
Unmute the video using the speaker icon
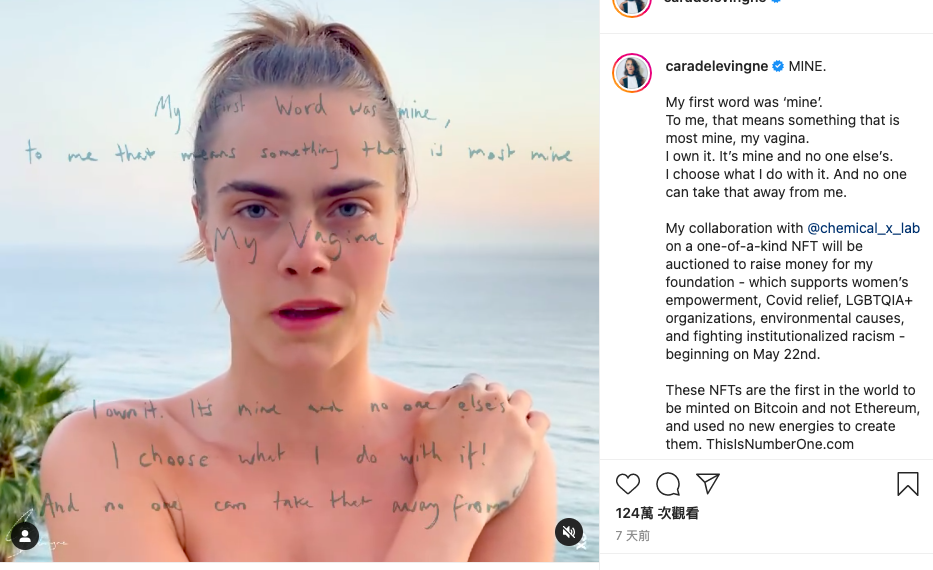[x=569, y=531]
